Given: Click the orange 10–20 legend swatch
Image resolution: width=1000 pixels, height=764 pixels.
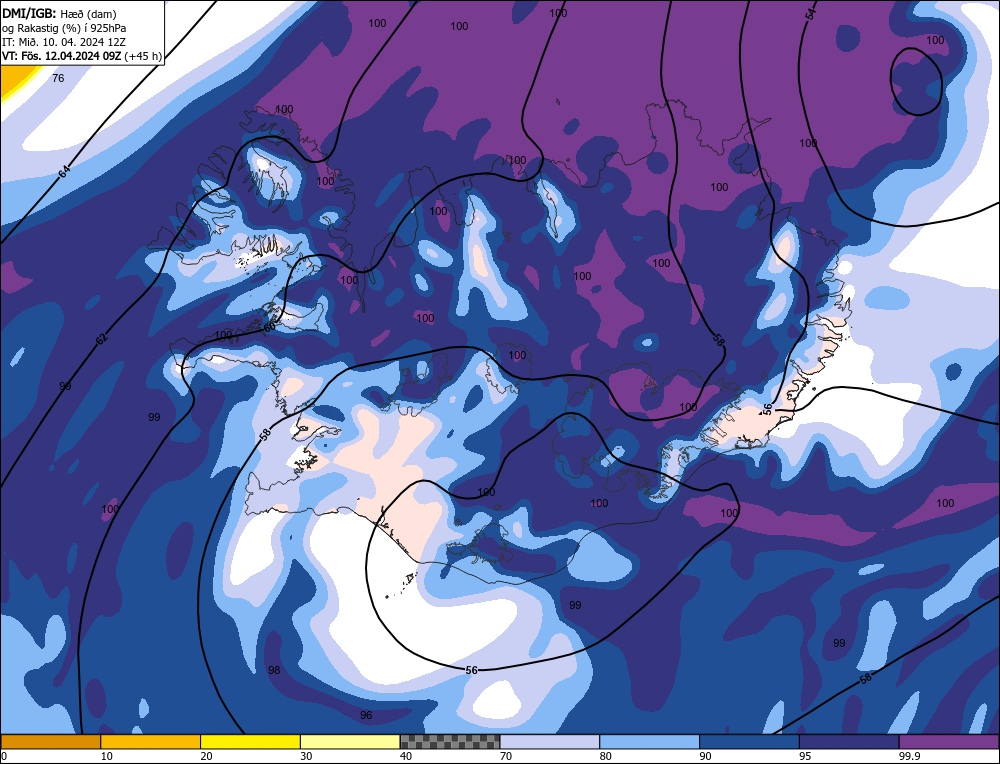Looking at the screenshot, I should (151, 742).
